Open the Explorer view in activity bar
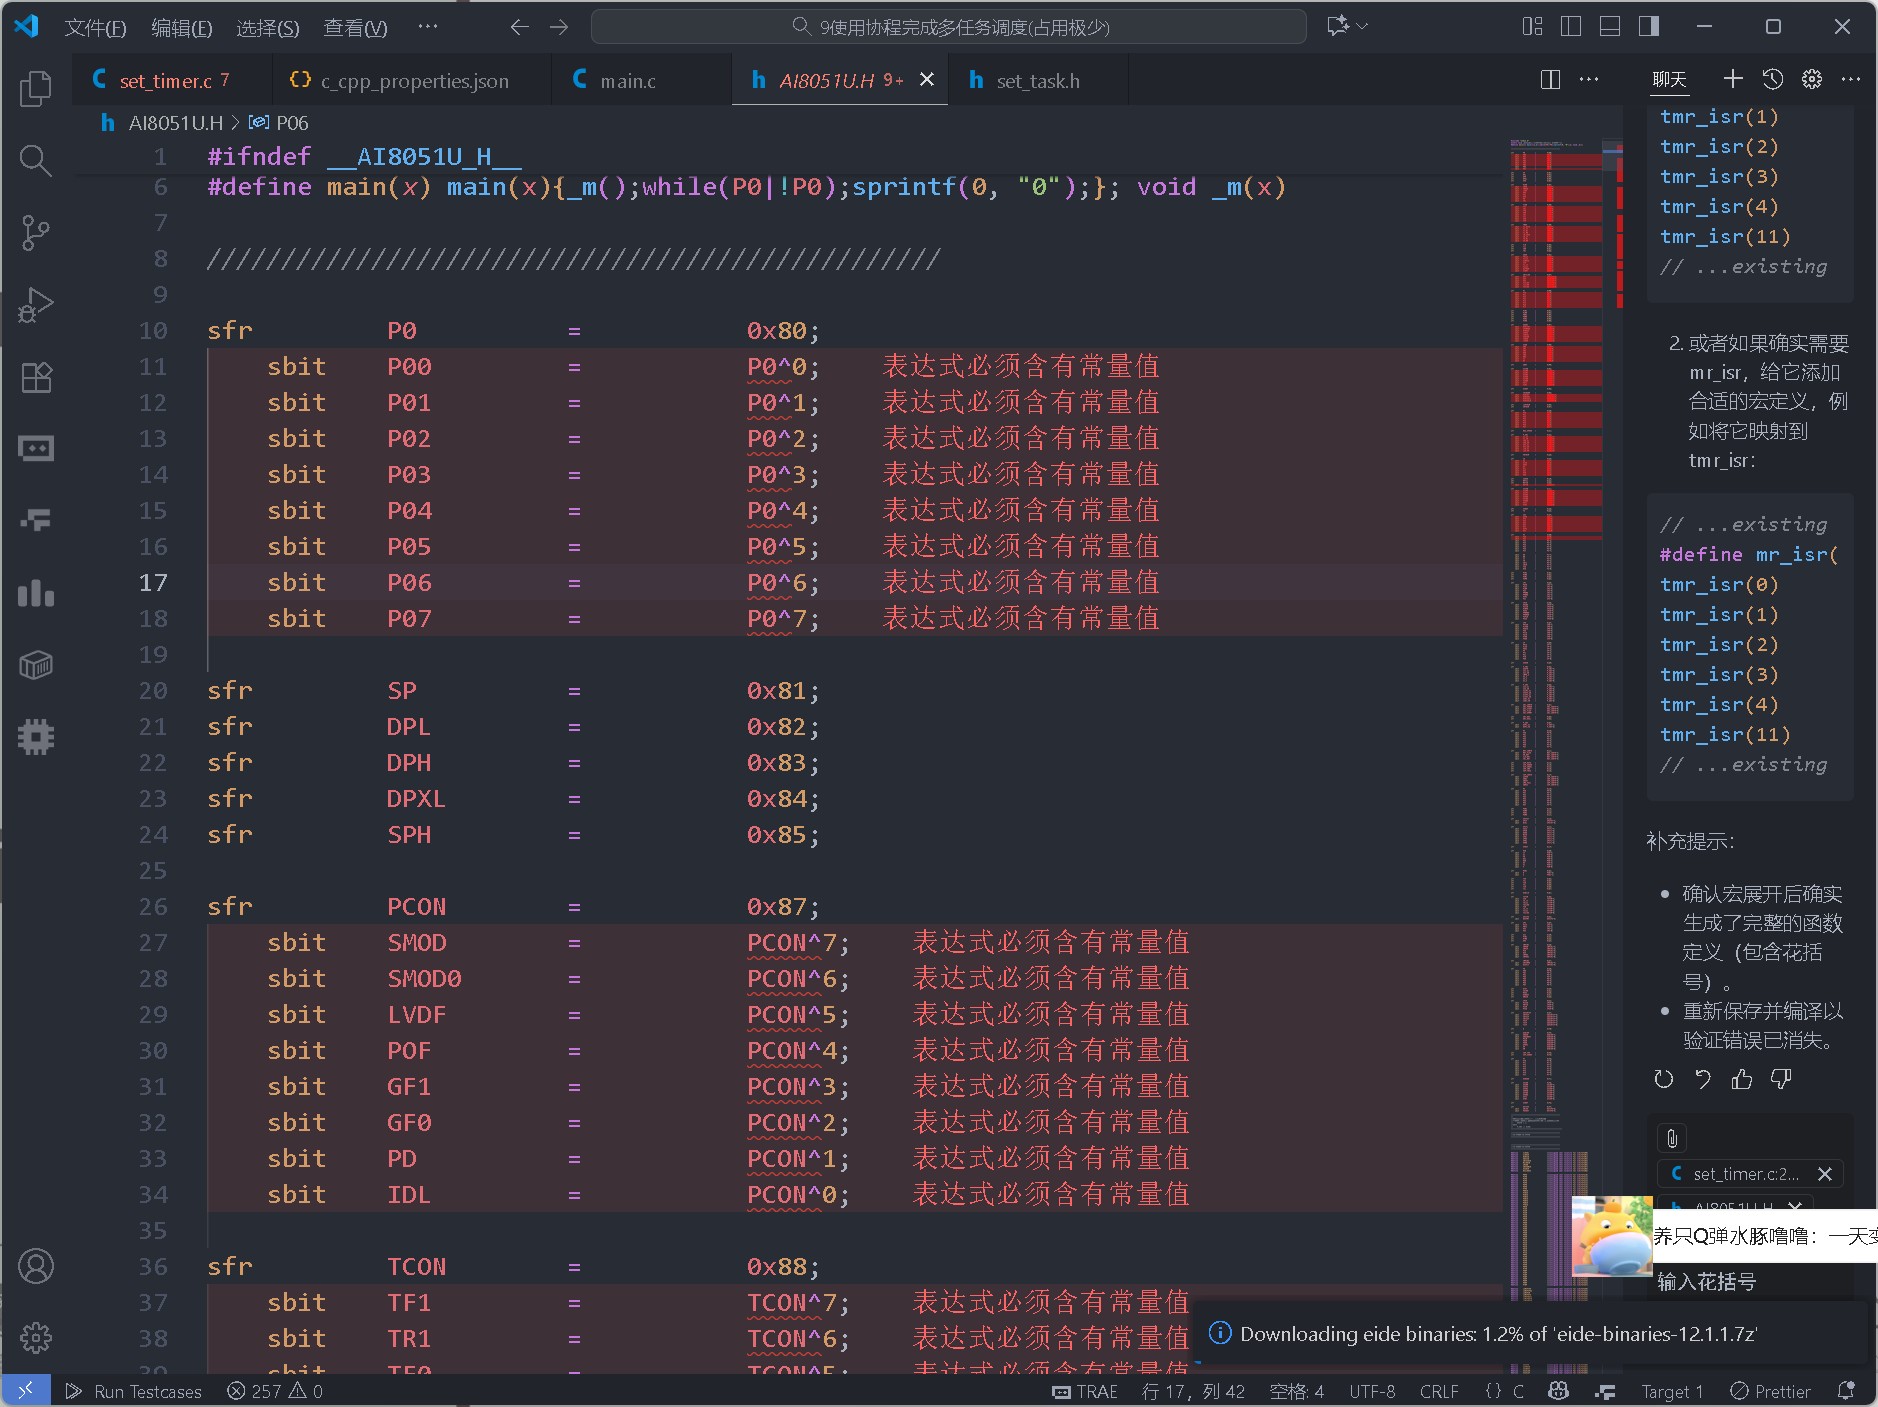The image size is (1878, 1407). (x=36, y=89)
